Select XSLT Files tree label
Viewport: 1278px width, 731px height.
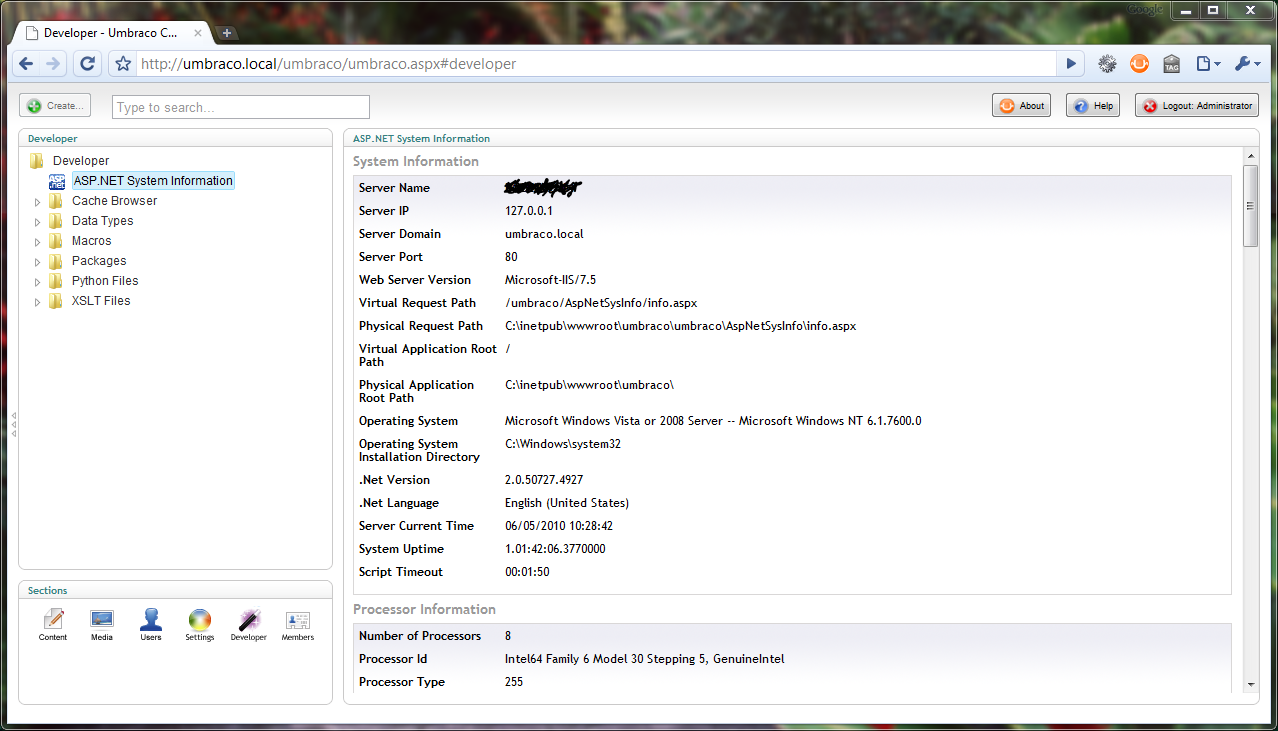click(x=101, y=301)
